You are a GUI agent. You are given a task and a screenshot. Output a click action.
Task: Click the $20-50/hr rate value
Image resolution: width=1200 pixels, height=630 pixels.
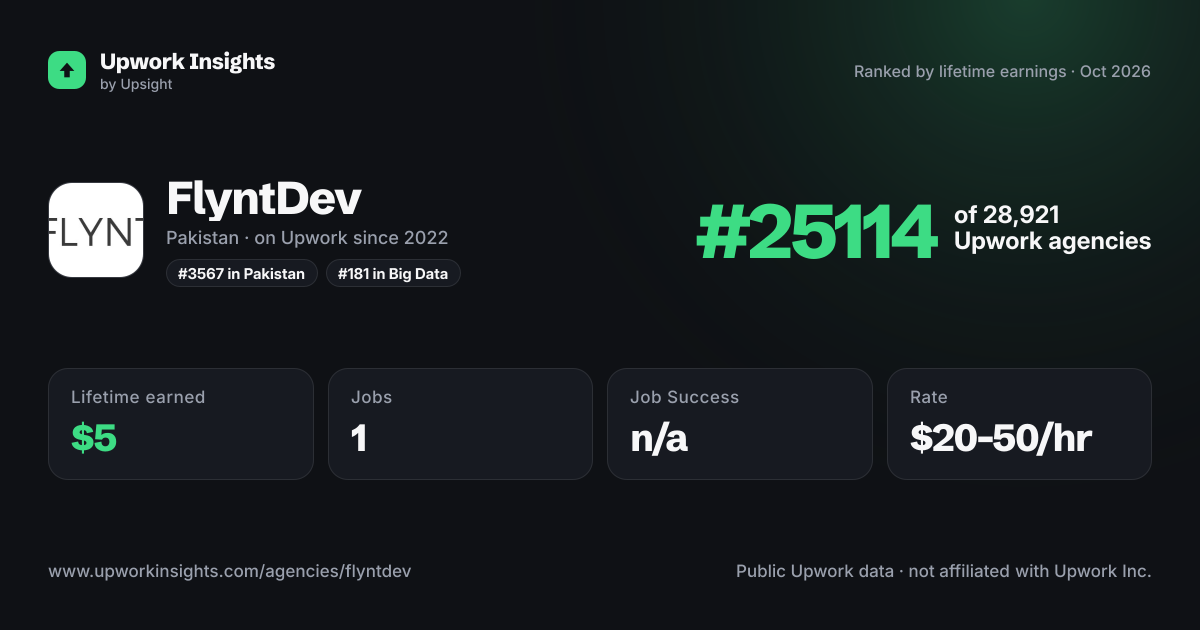tap(1000, 438)
